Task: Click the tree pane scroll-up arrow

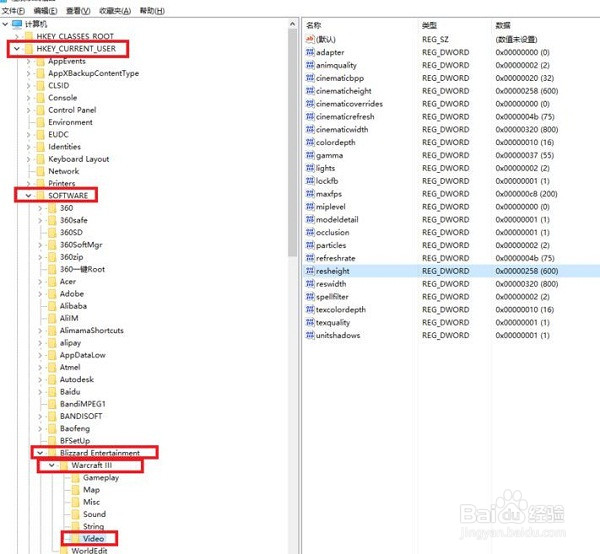Action: pyautogui.click(x=293, y=24)
